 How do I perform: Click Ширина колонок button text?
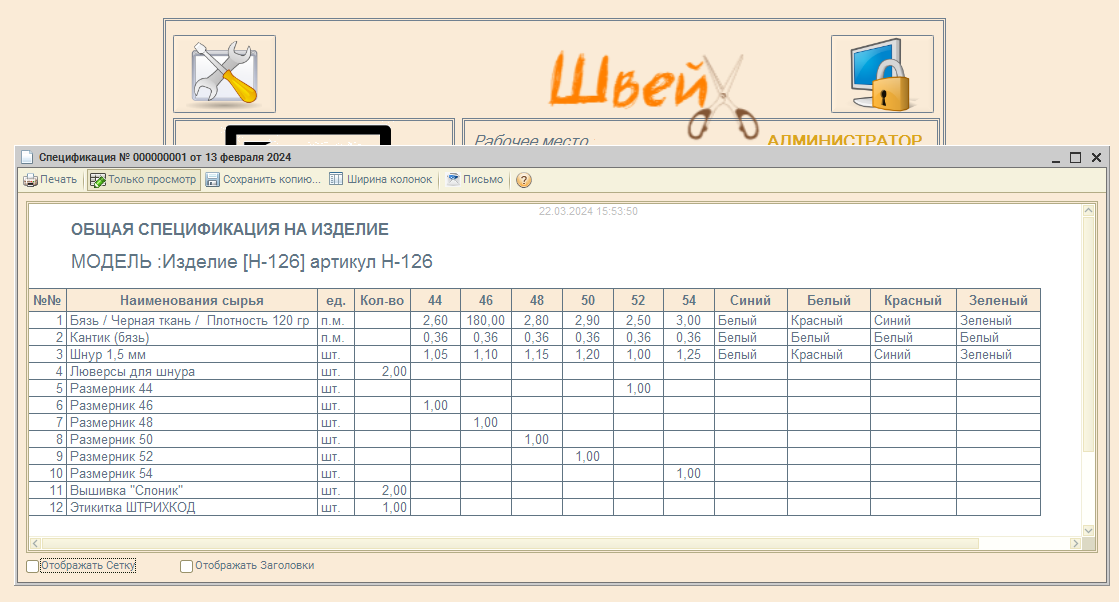(390, 179)
